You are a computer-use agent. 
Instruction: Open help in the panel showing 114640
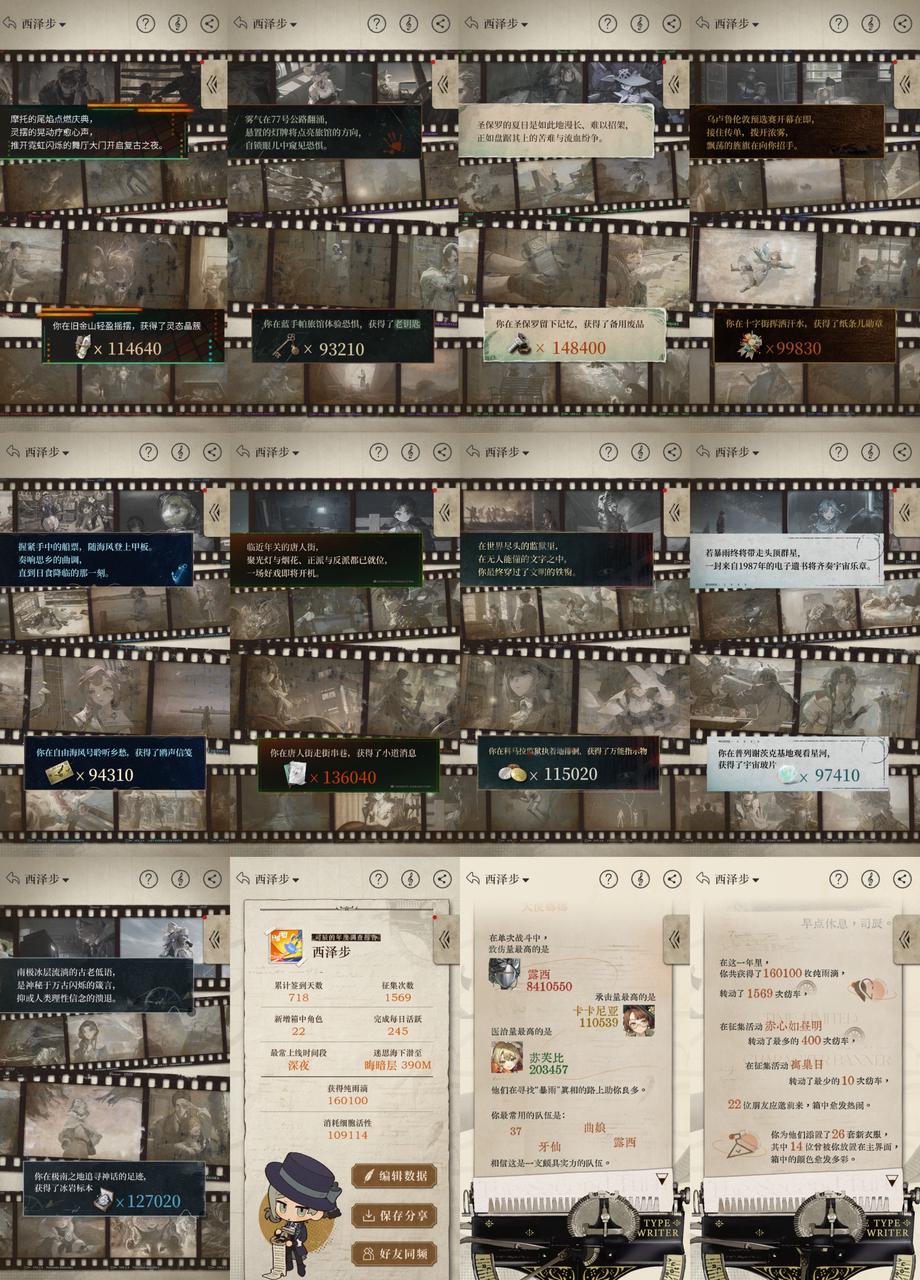(x=147, y=23)
